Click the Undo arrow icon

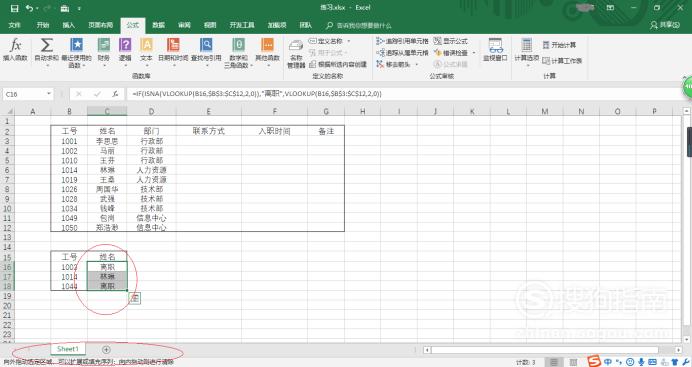tap(29, 8)
